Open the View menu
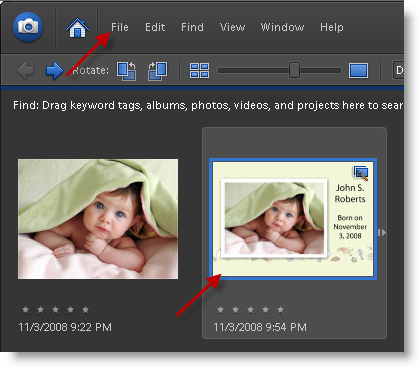 (x=232, y=27)
